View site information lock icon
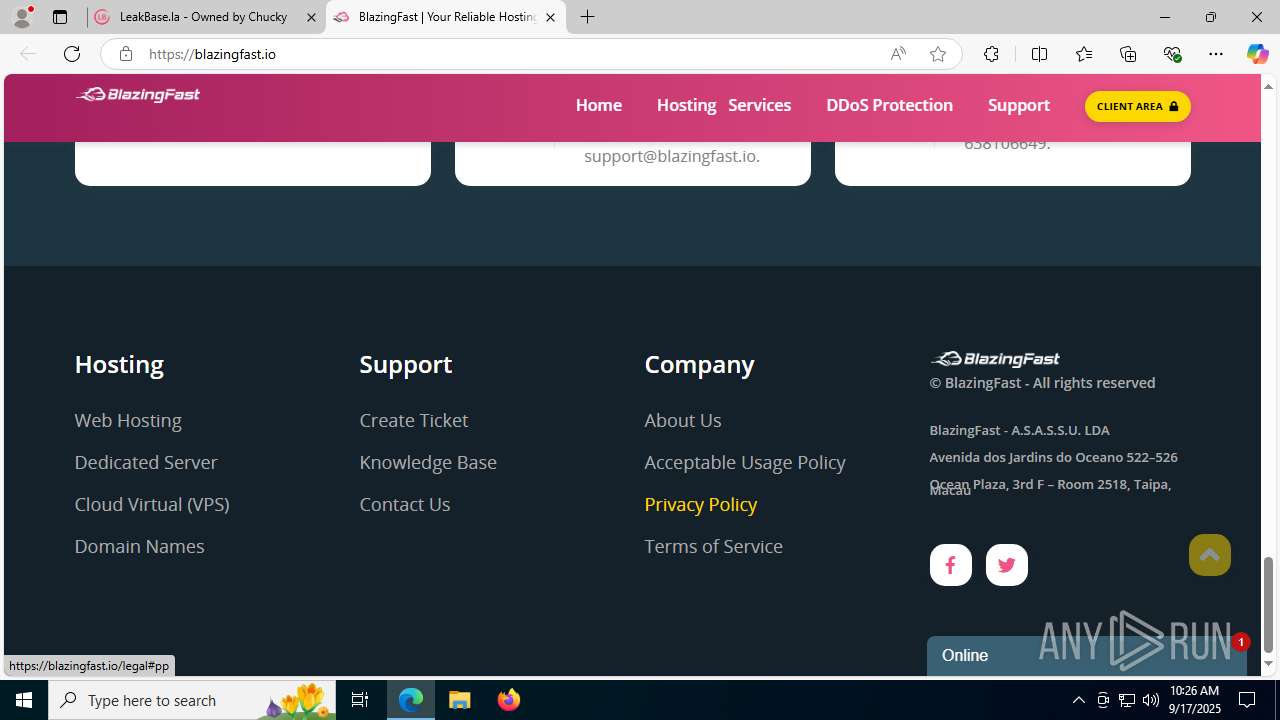The image size is (1280, 720). coord(125,54)
